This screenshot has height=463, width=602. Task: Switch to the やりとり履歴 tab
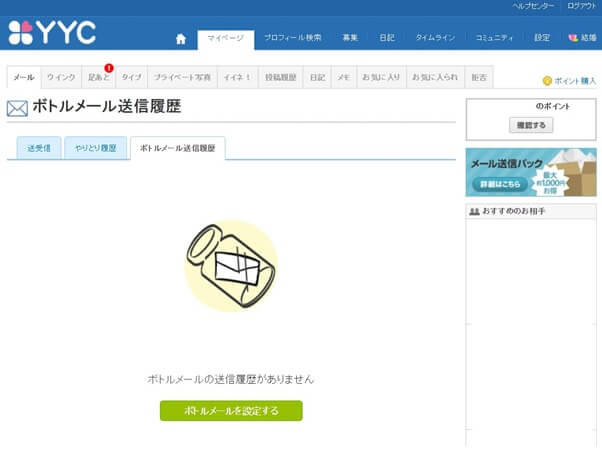click(x=96, y=148)
